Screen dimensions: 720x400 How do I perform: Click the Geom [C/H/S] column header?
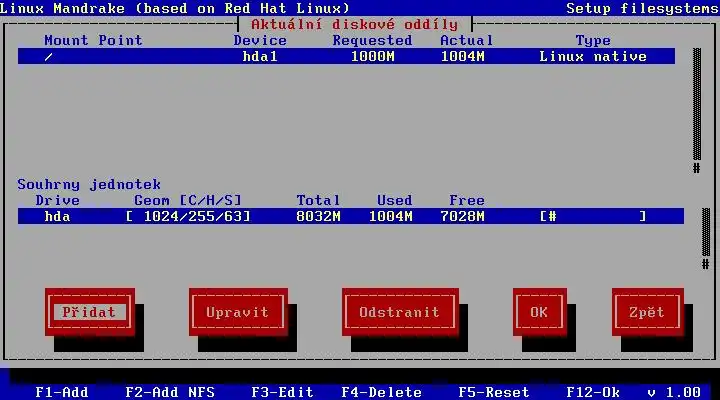click(x=188, y=200)
